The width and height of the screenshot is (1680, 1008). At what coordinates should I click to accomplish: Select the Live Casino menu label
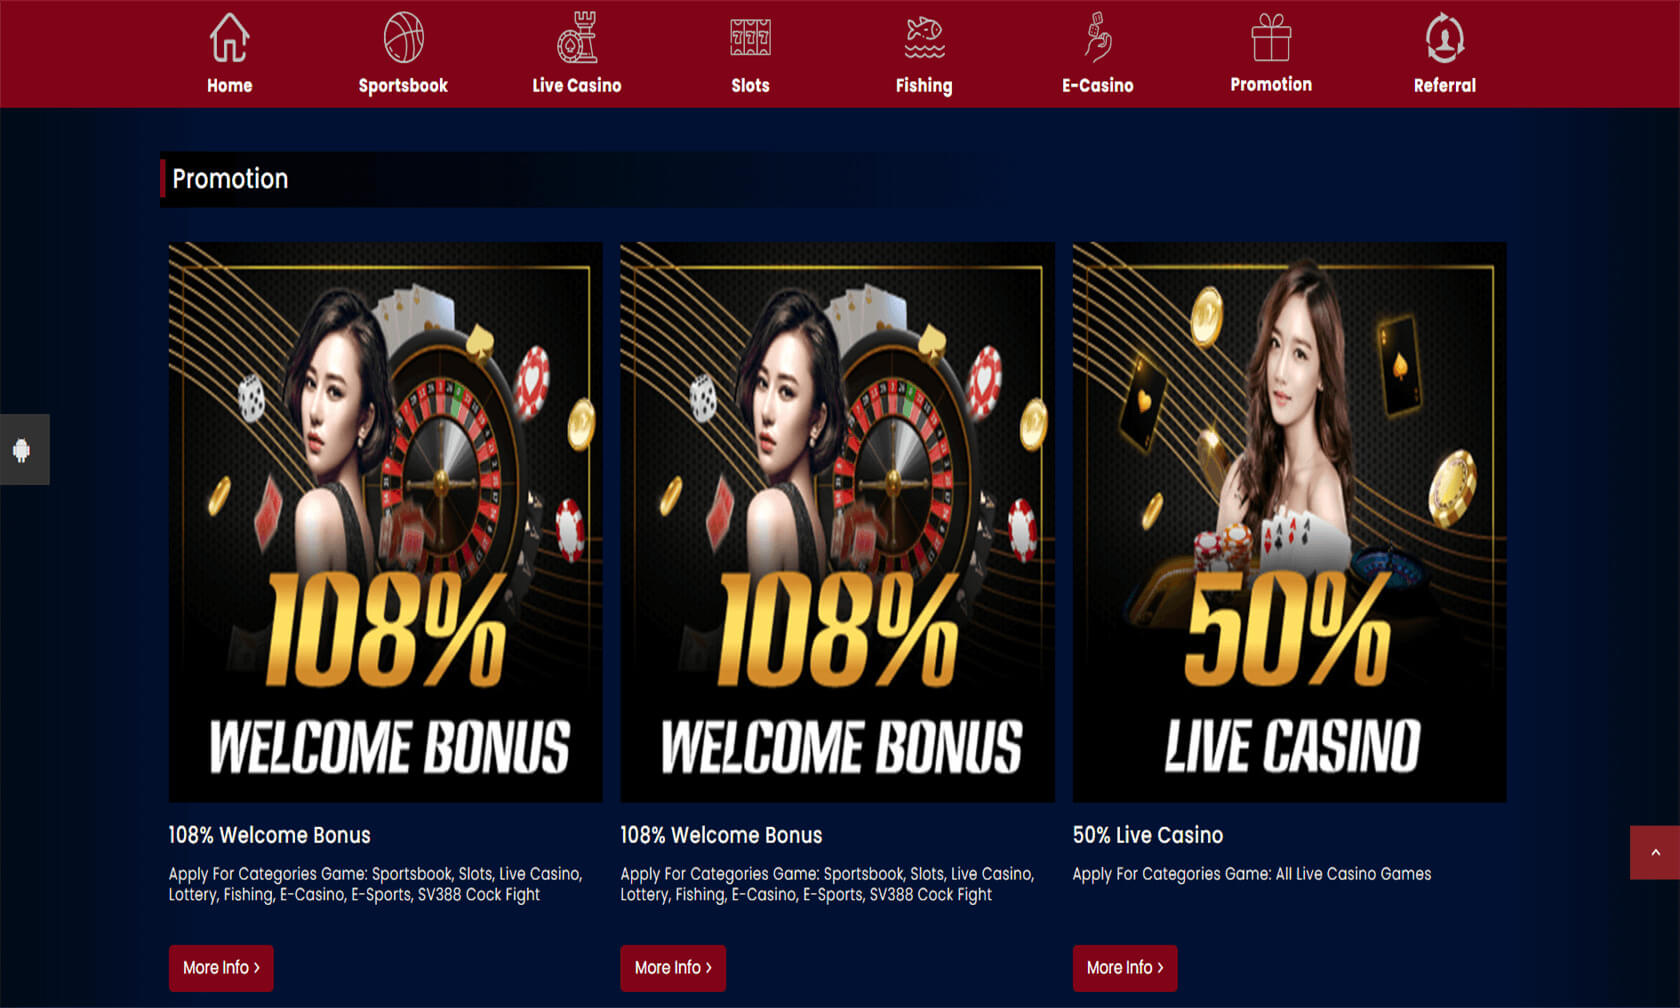point(577,86)
